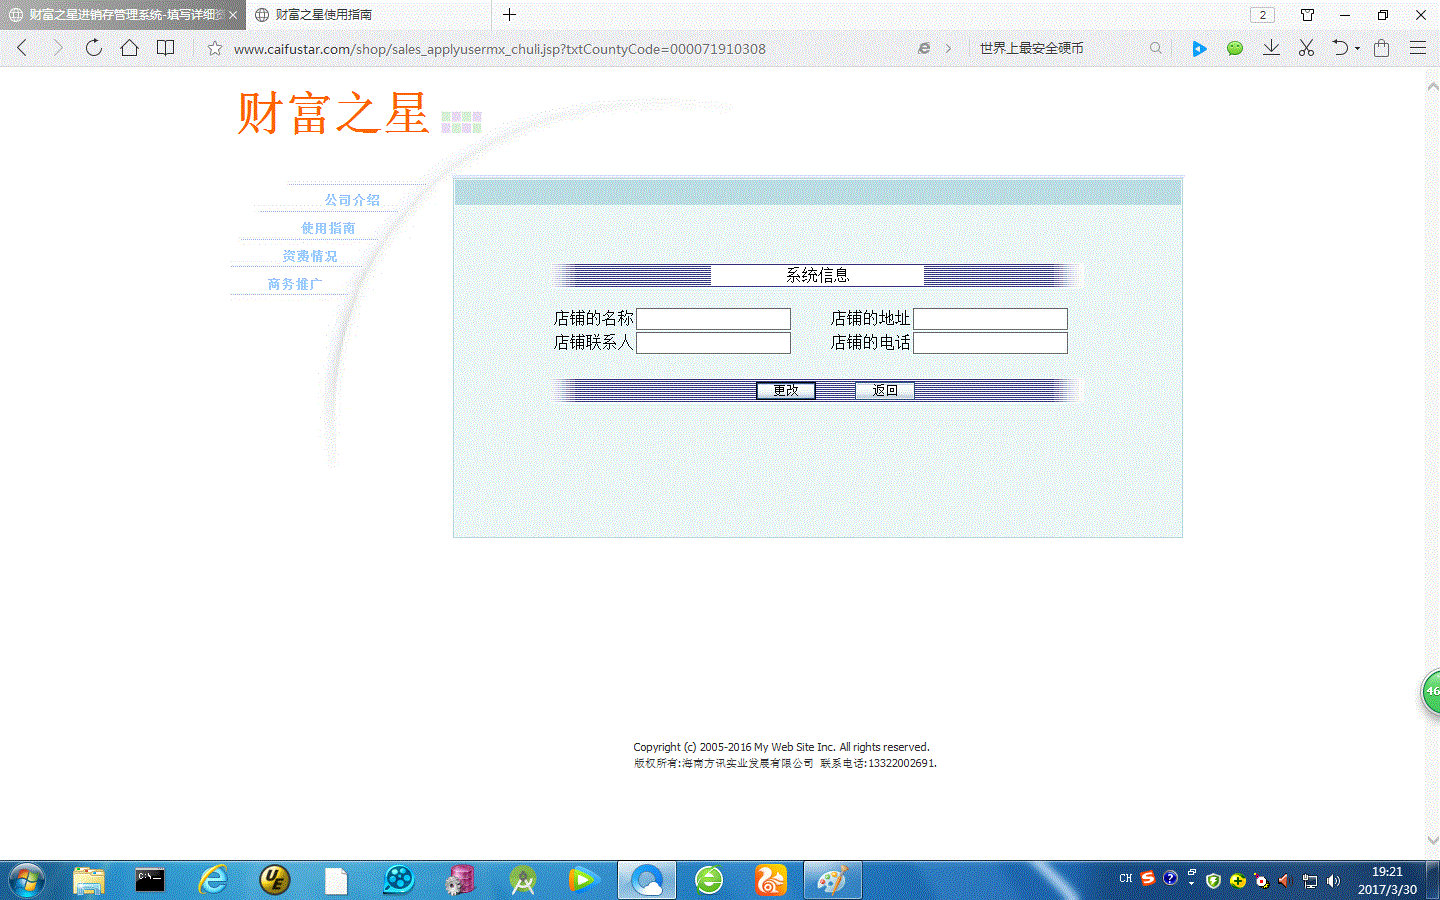This screenshot has height=900, width=1440.
Task: Go to 资费情况 in the sidebar
Action: click(310, 256)
